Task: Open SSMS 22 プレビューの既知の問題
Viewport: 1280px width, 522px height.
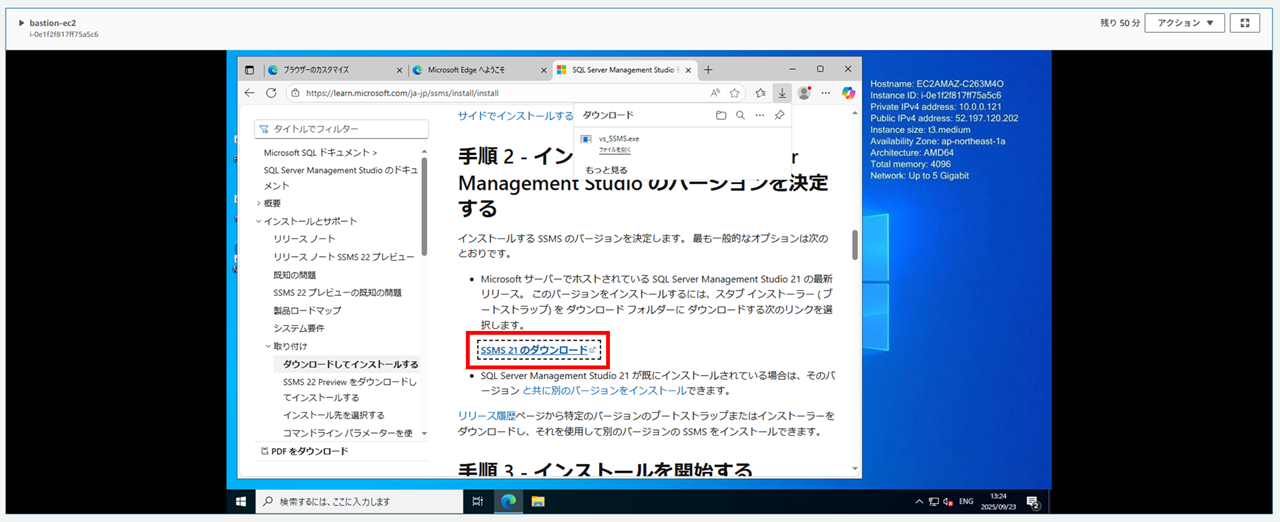Action: pyautogui.click(x=337, y=293)
